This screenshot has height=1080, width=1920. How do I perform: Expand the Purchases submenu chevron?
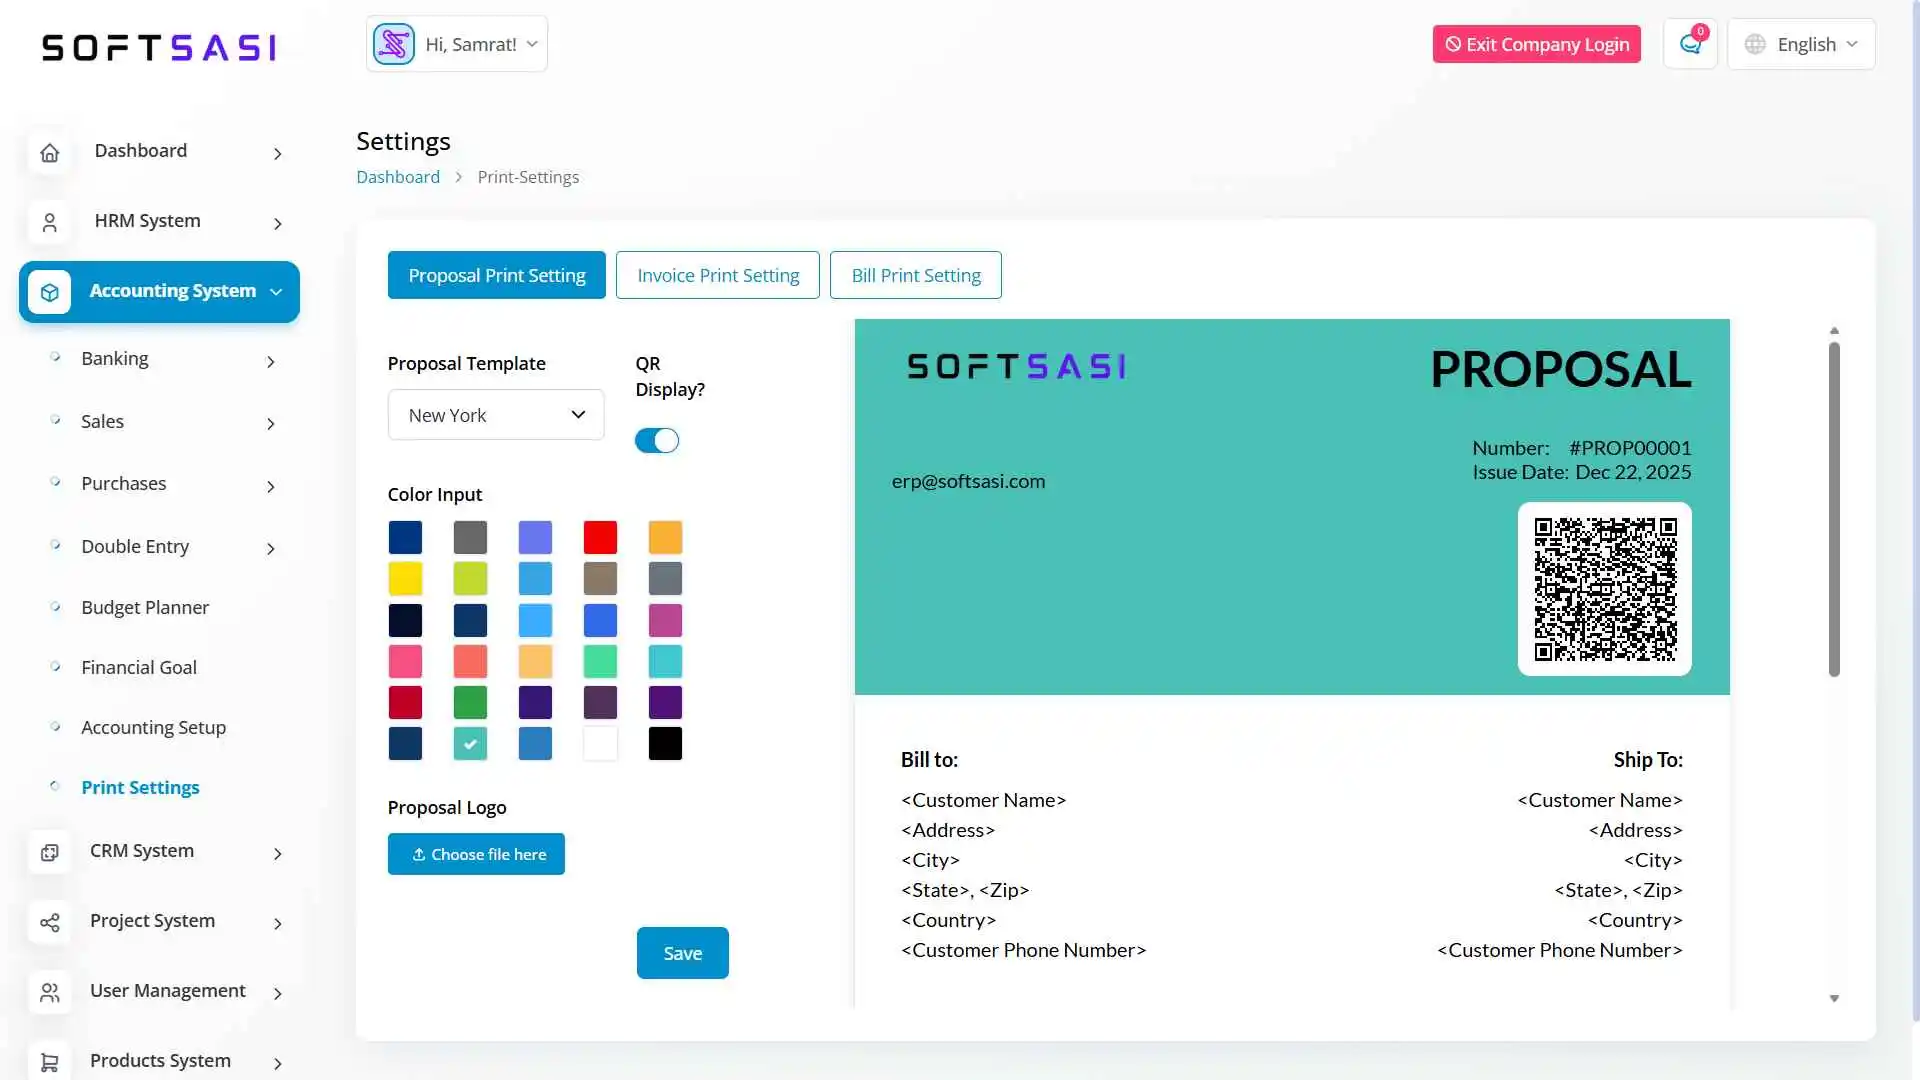tap(271, 487)
